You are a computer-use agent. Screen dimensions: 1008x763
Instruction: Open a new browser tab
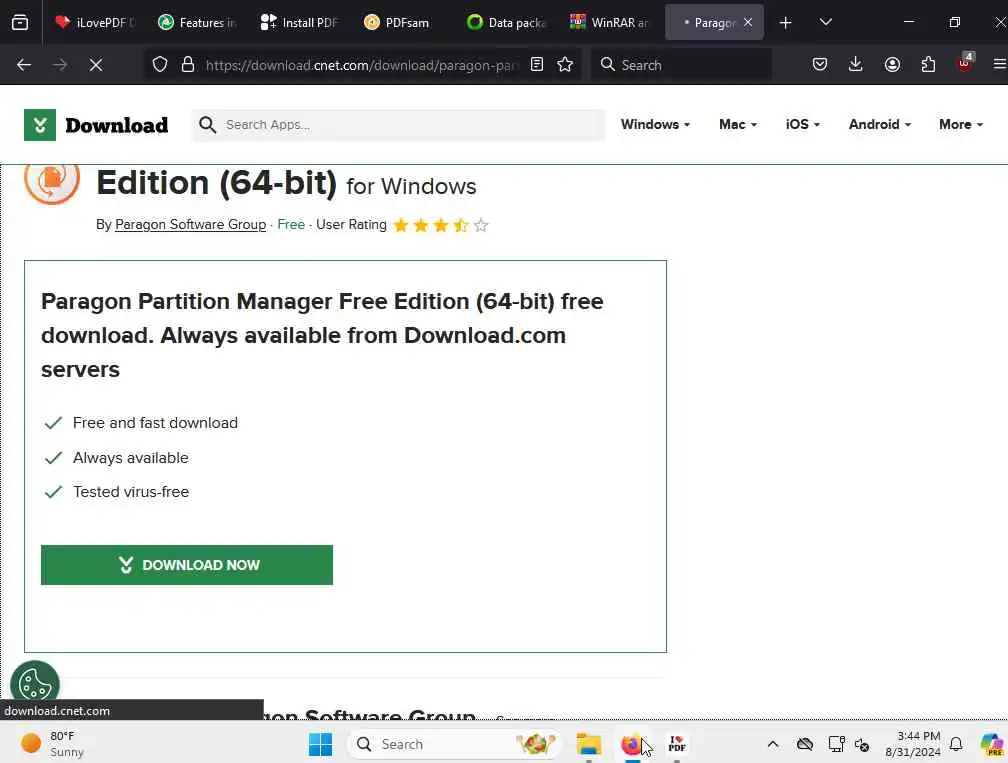pyautogui.click(x=785, y=22)
